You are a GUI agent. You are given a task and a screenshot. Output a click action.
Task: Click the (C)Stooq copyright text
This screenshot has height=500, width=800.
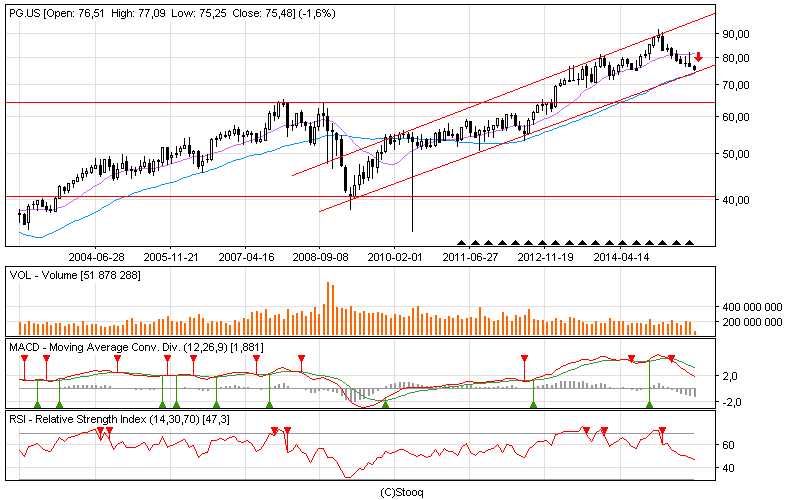402,492
